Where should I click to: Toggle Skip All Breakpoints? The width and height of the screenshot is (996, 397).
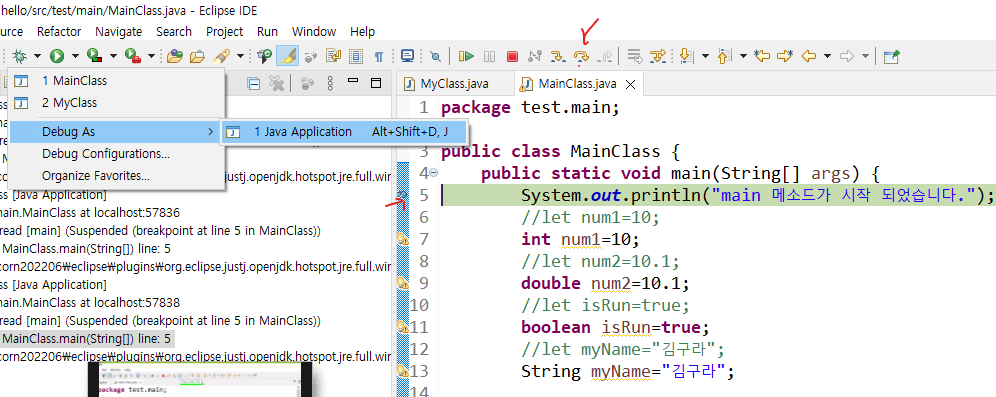point(435,57)
